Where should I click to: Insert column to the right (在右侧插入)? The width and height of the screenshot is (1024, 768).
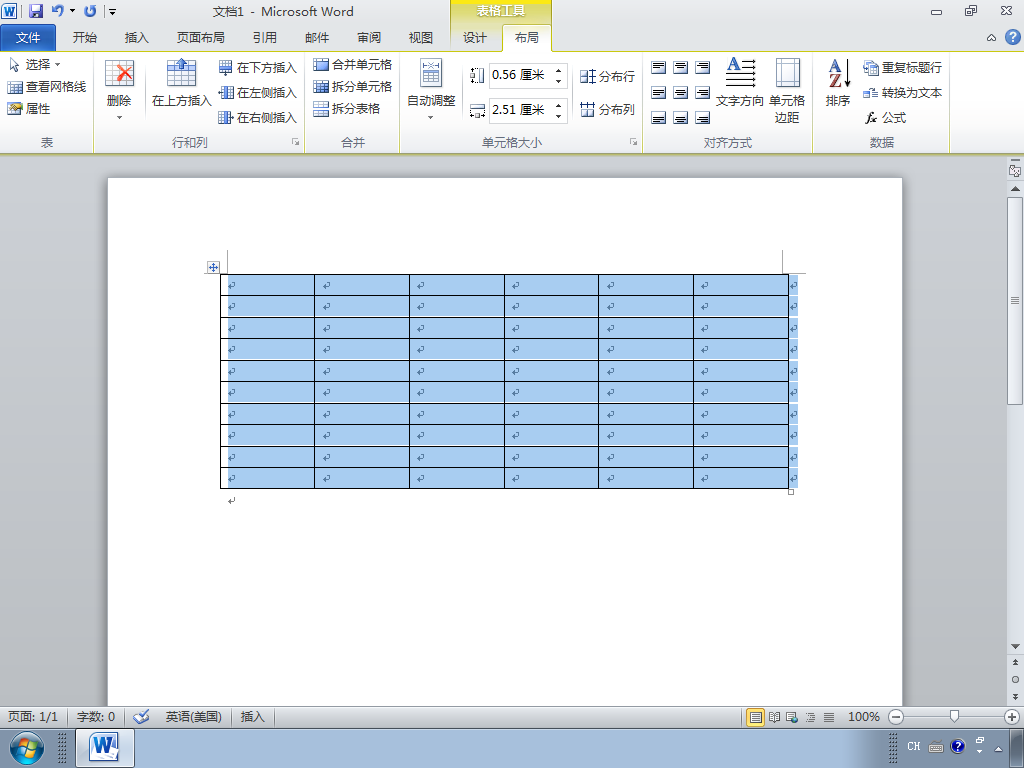coord(257,118)
